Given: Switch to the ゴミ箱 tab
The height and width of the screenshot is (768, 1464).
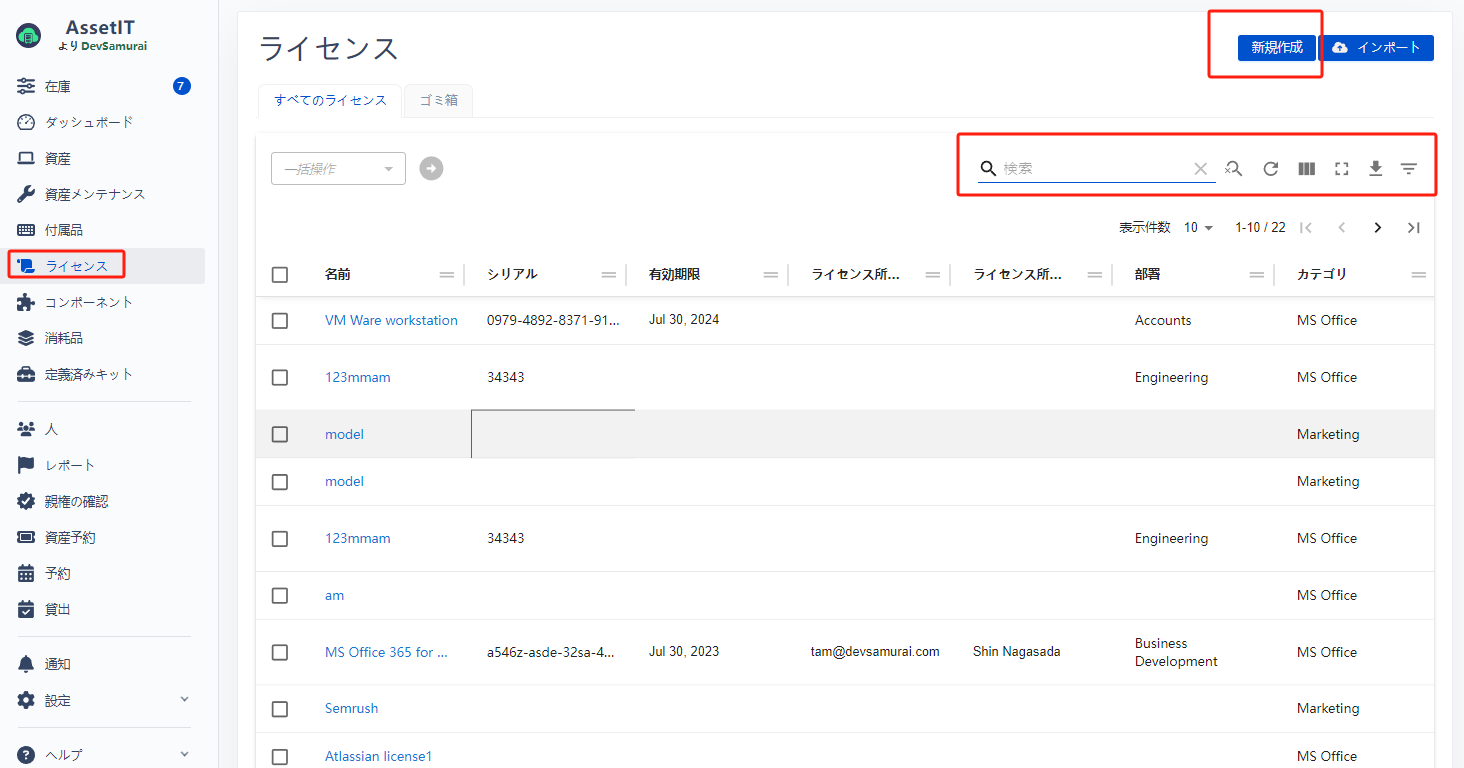Looking at the screenshot, I should point(438,101).
